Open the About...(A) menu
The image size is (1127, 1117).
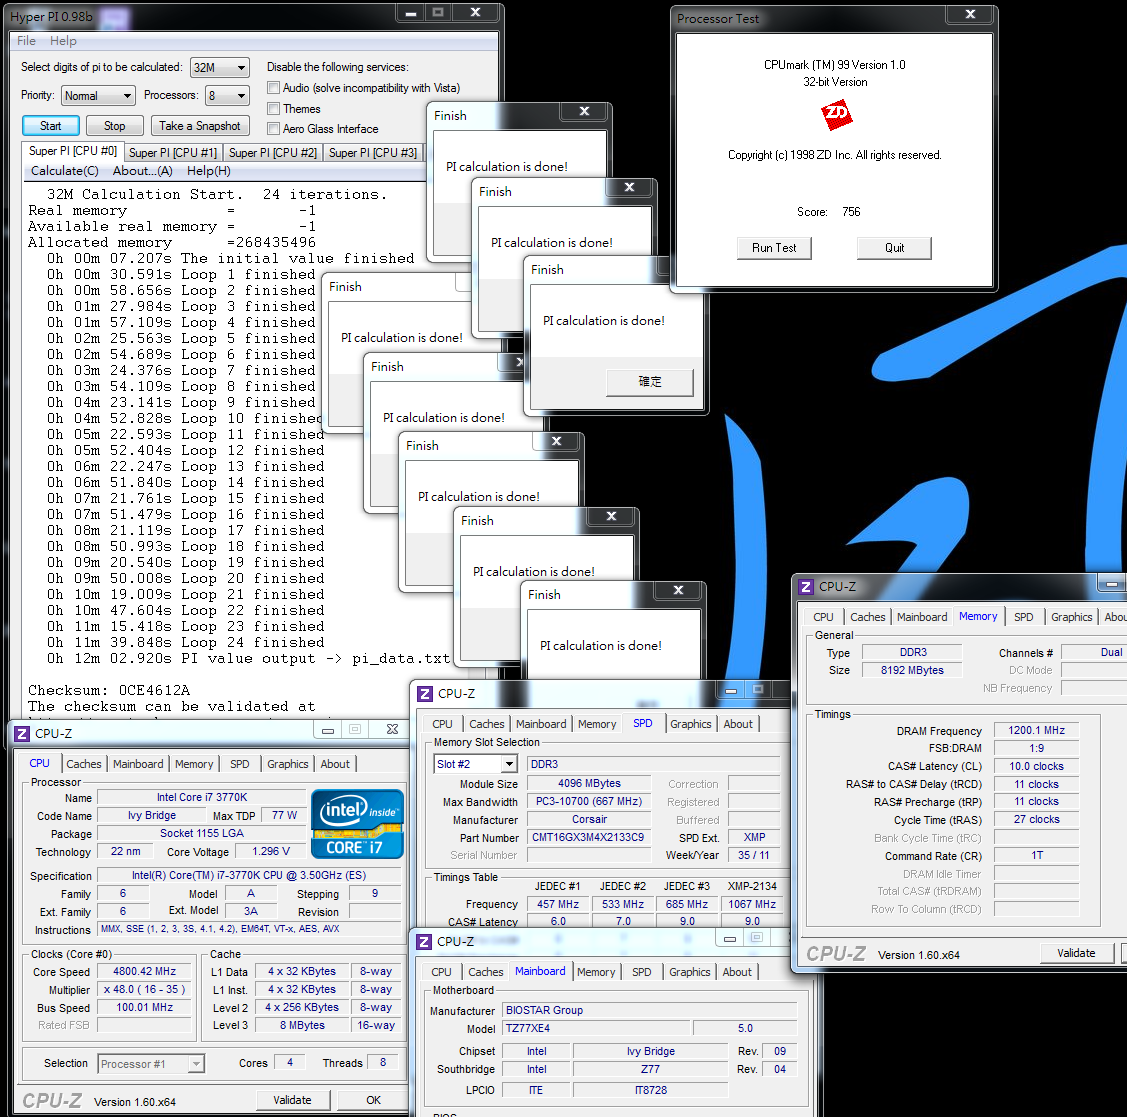coord(142,171)
